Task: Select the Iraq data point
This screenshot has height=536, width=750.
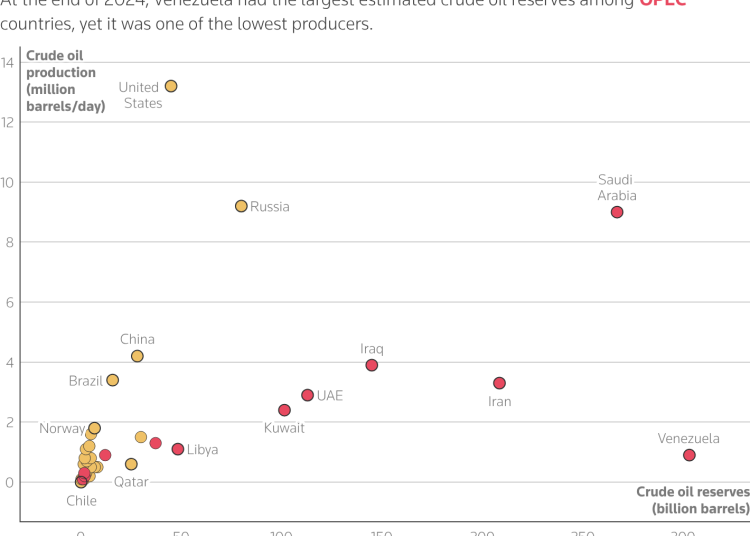Action: (x=372, y=365)
